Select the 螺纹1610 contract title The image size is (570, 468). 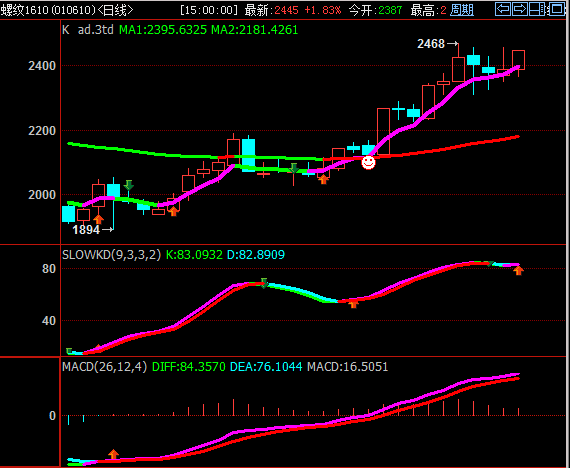[48, 10]
